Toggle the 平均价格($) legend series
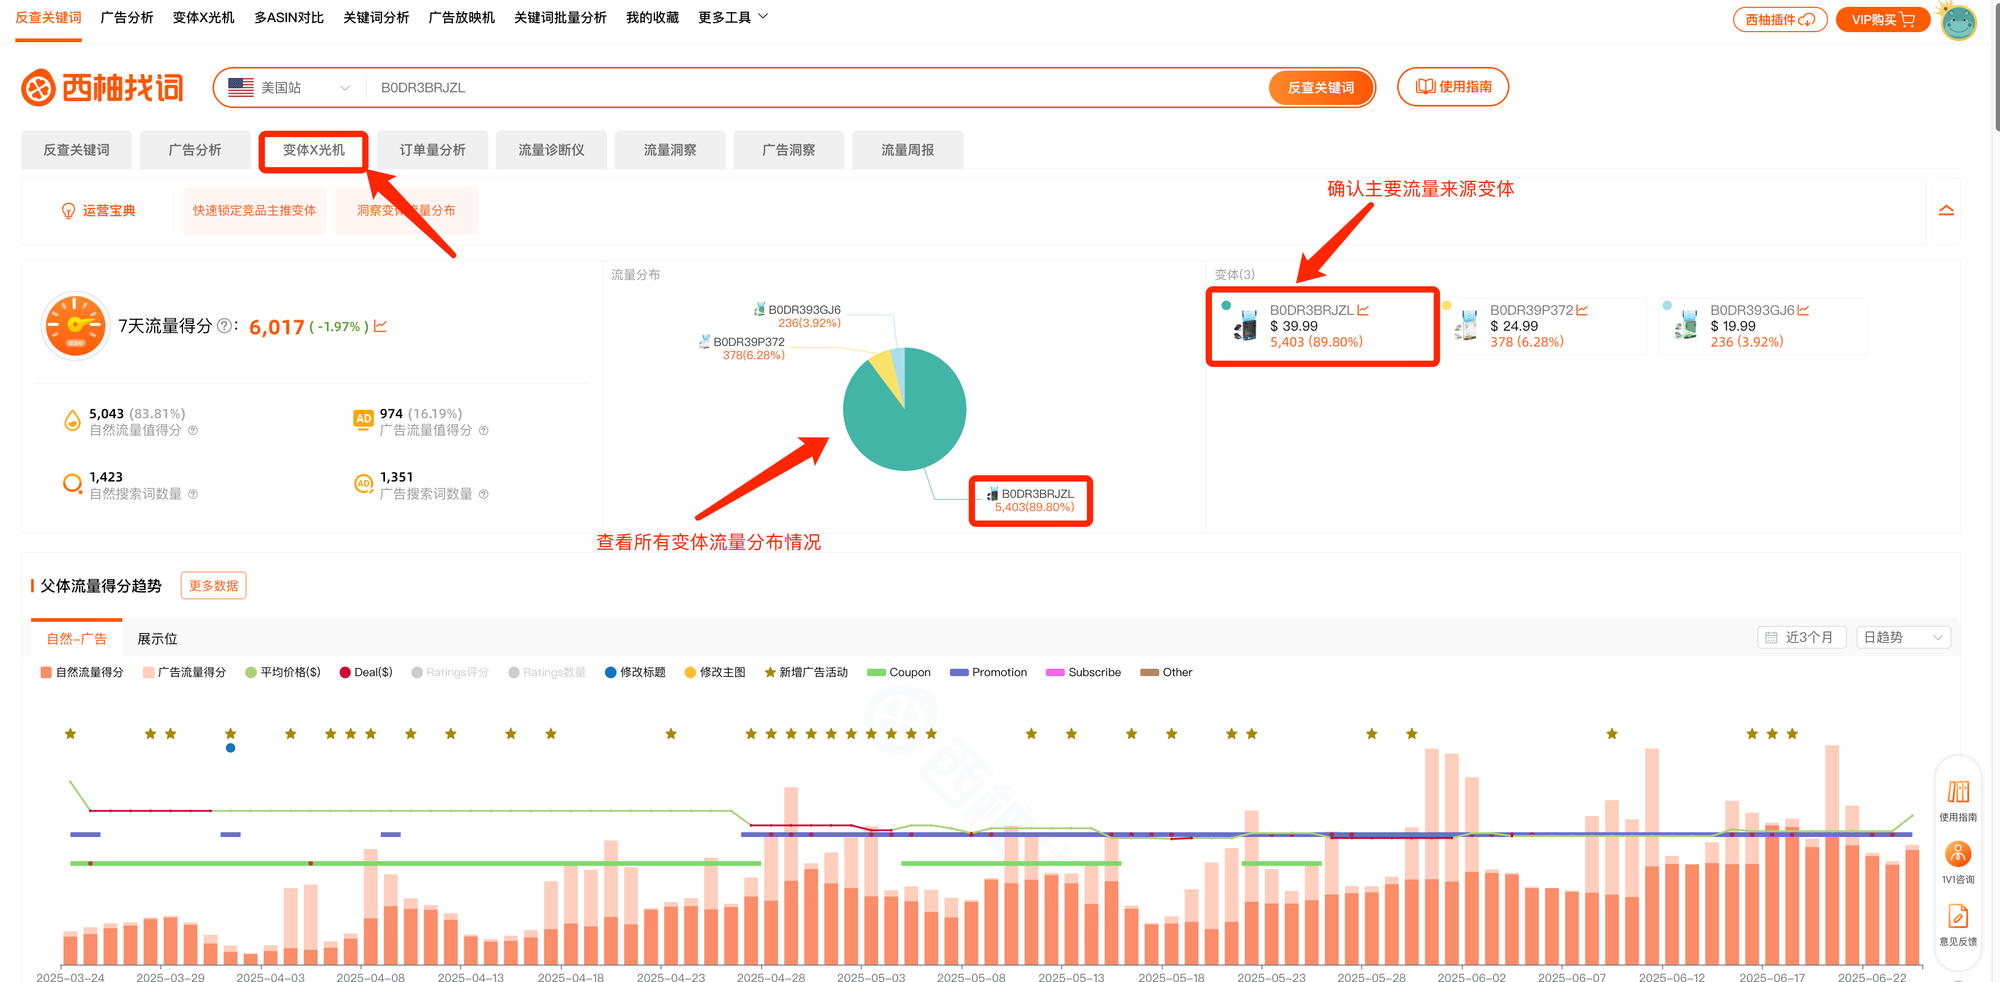 [x=283, y=672]
